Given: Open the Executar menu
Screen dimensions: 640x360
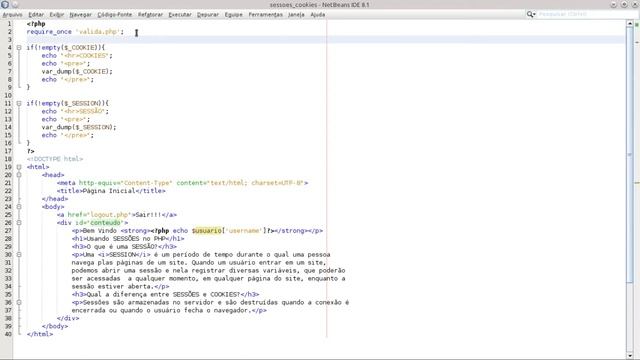Looking at the screenshot, I should [x=180, y=15].
